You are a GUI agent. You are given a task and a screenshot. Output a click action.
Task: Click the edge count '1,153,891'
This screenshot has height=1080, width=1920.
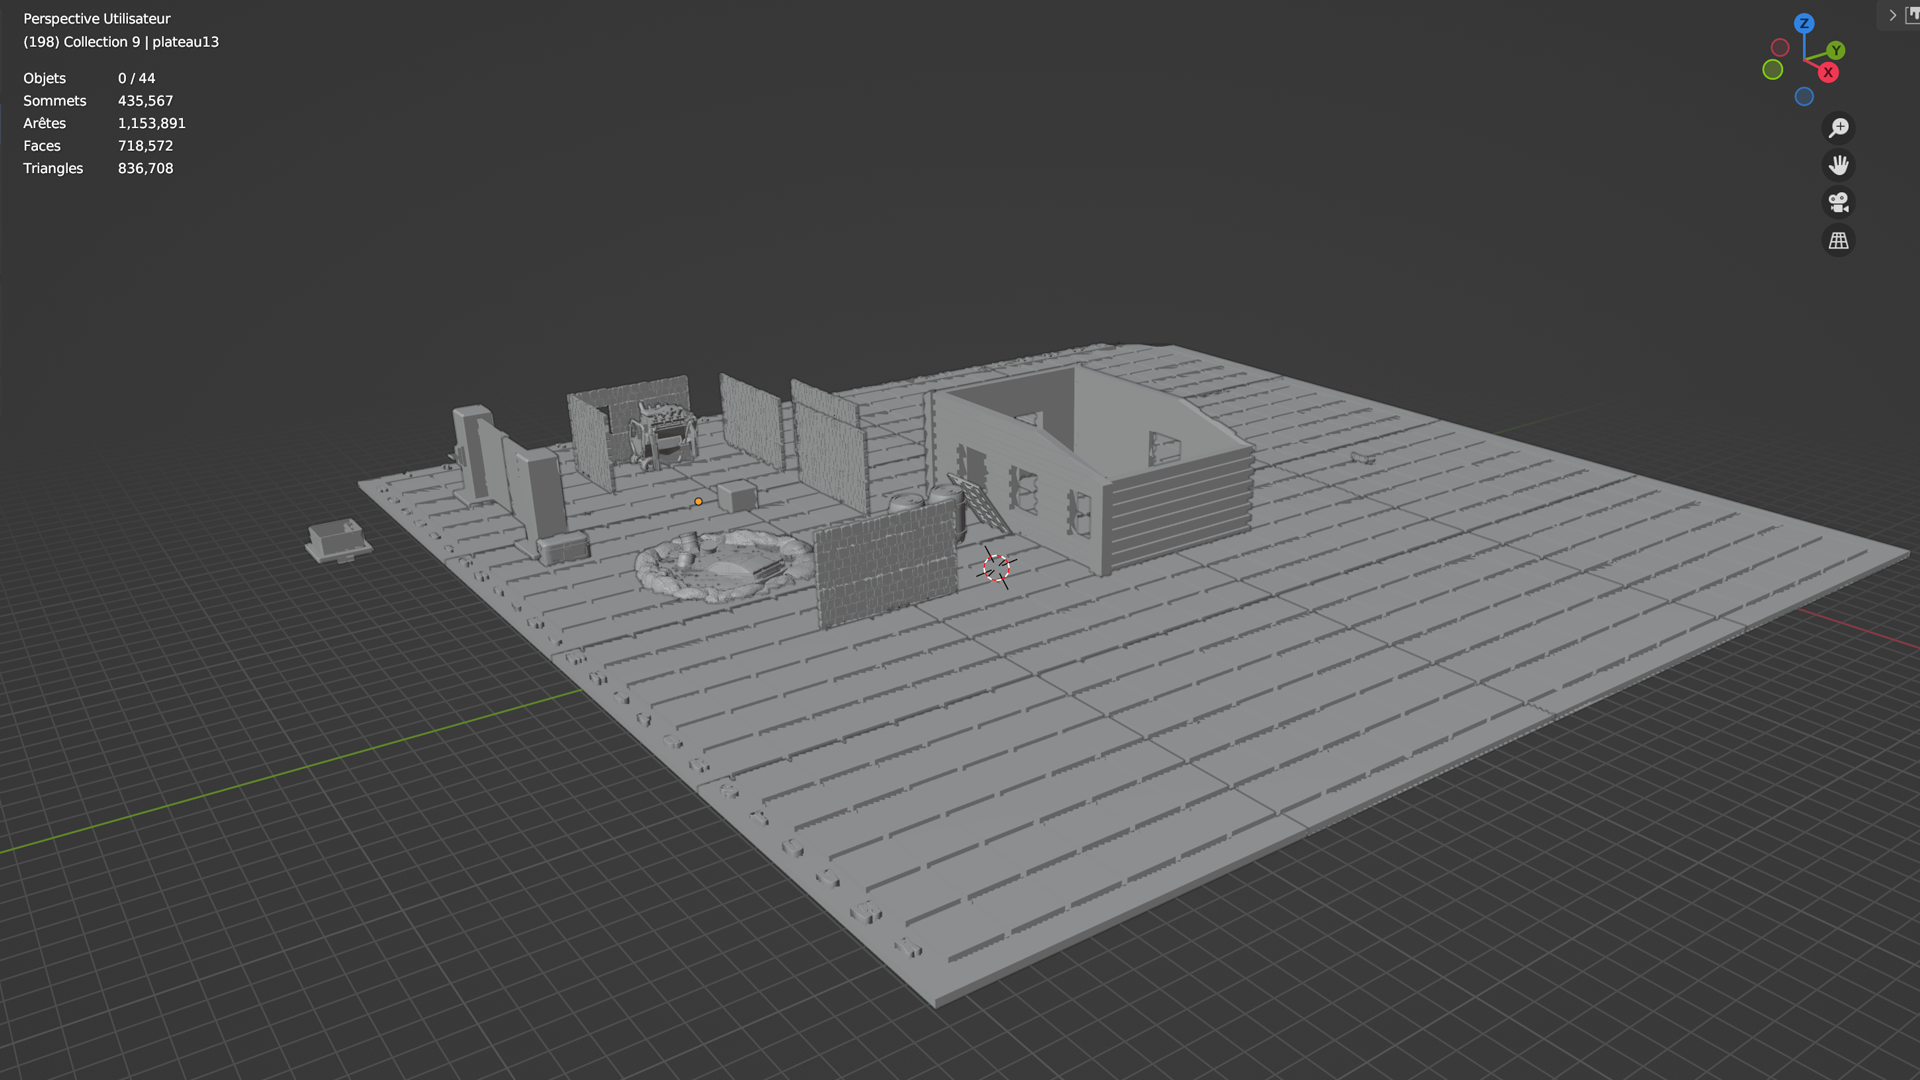pyautogui.click(x=152, y=123)
